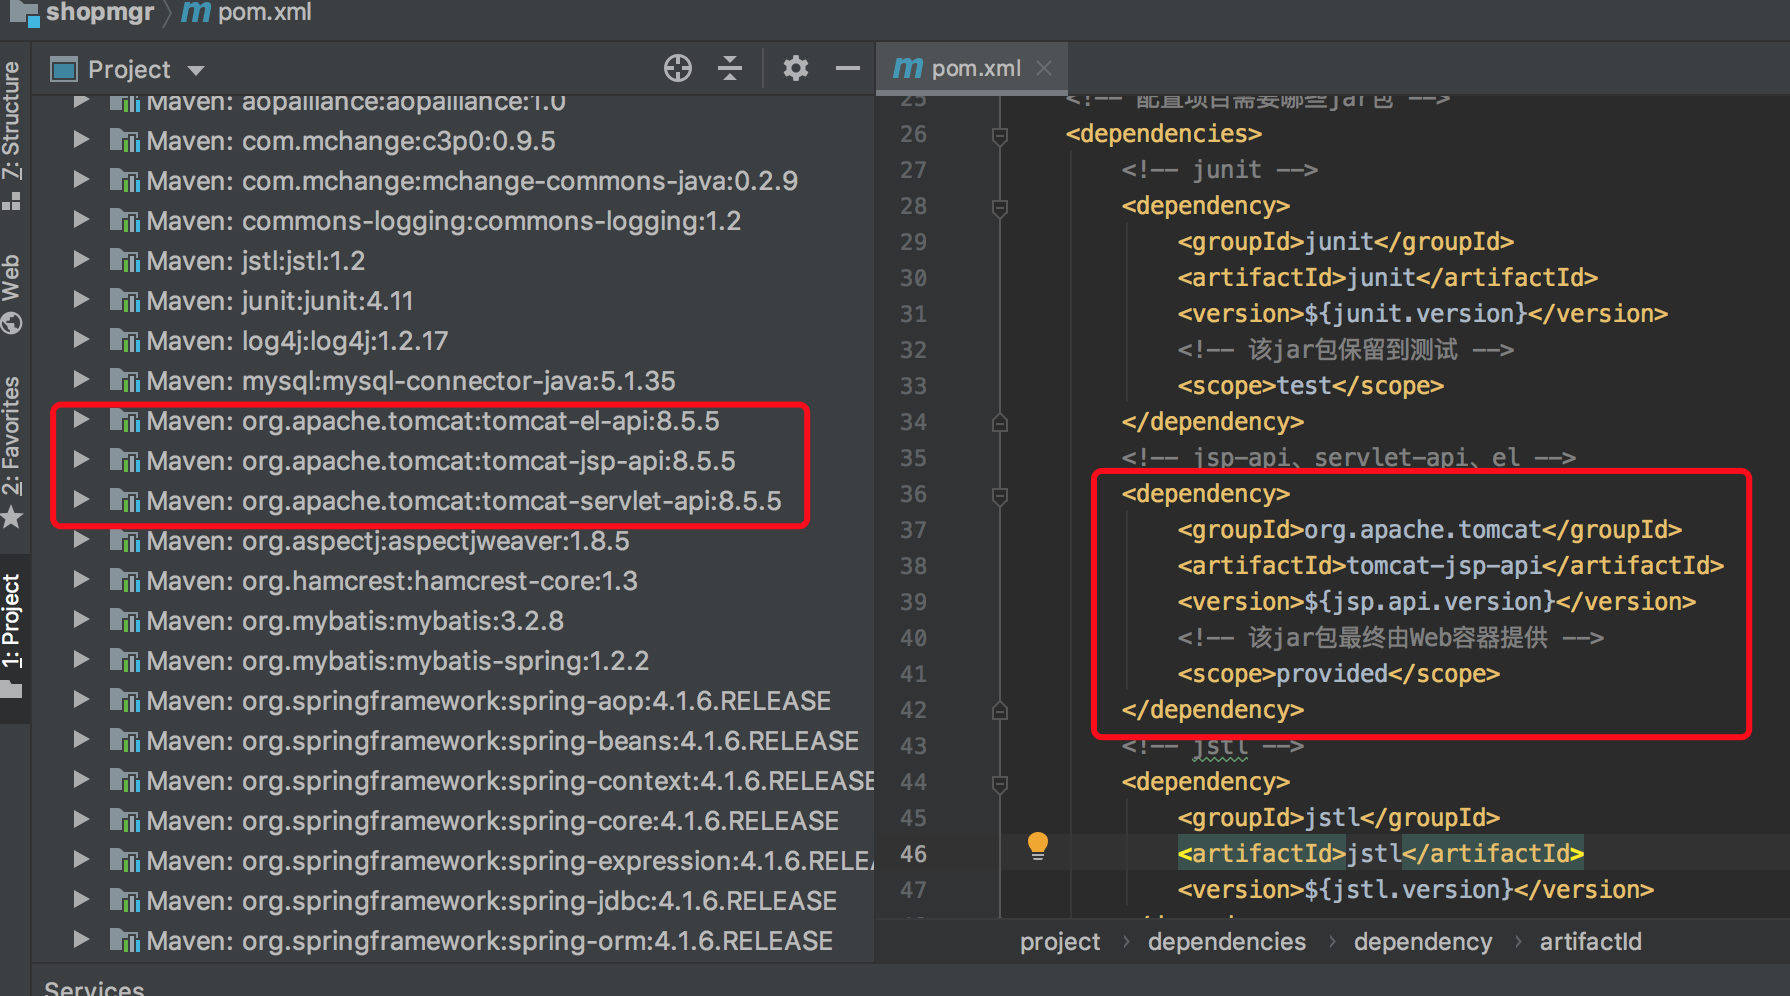Image resolution: width=1790 pixels, height=996 pixels.
Task: Click the locate/scroll-from-source target icon
Action: 678,68
